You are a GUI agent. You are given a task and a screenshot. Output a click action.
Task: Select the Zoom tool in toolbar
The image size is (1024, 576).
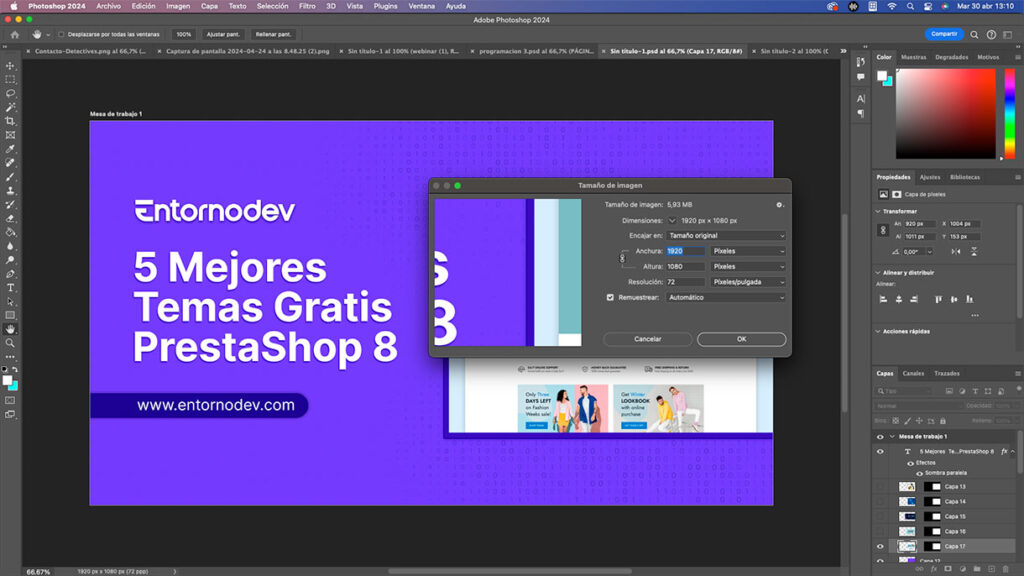10,343
